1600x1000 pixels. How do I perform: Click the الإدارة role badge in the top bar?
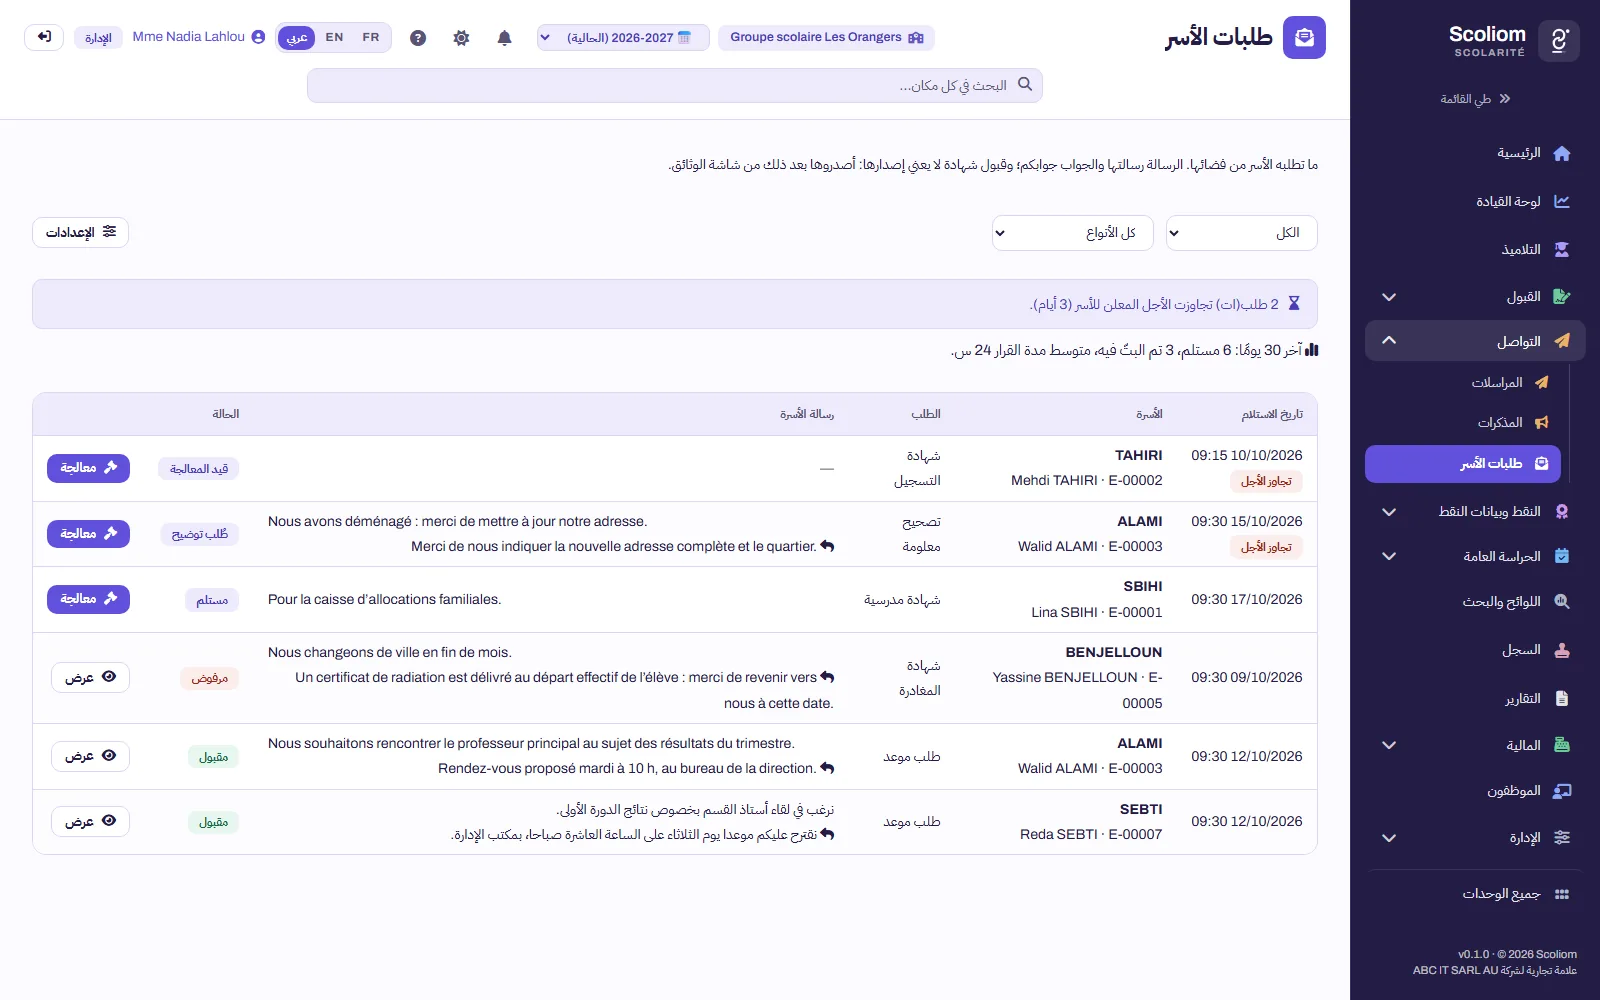coord(98,38)
